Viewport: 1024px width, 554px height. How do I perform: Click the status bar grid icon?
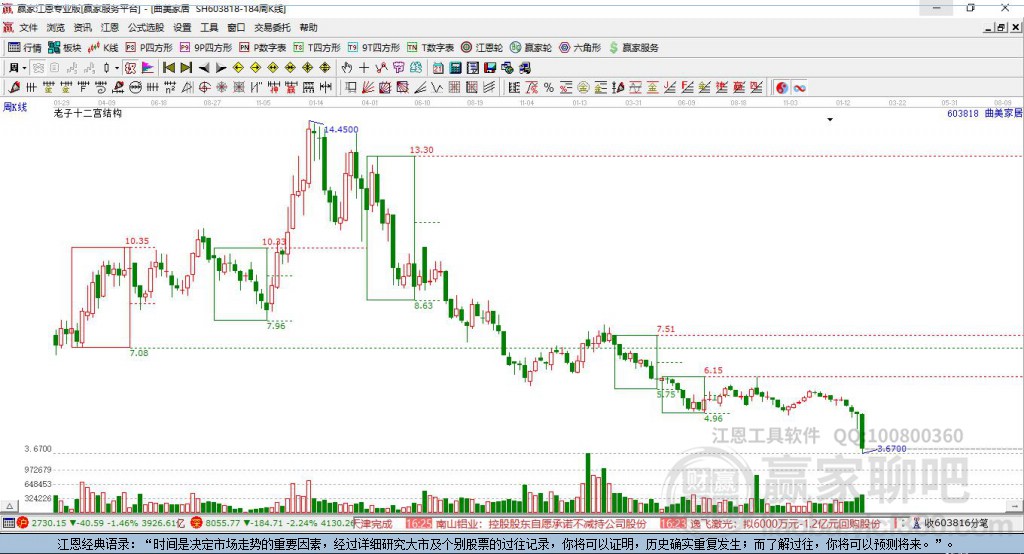point(8,523)
